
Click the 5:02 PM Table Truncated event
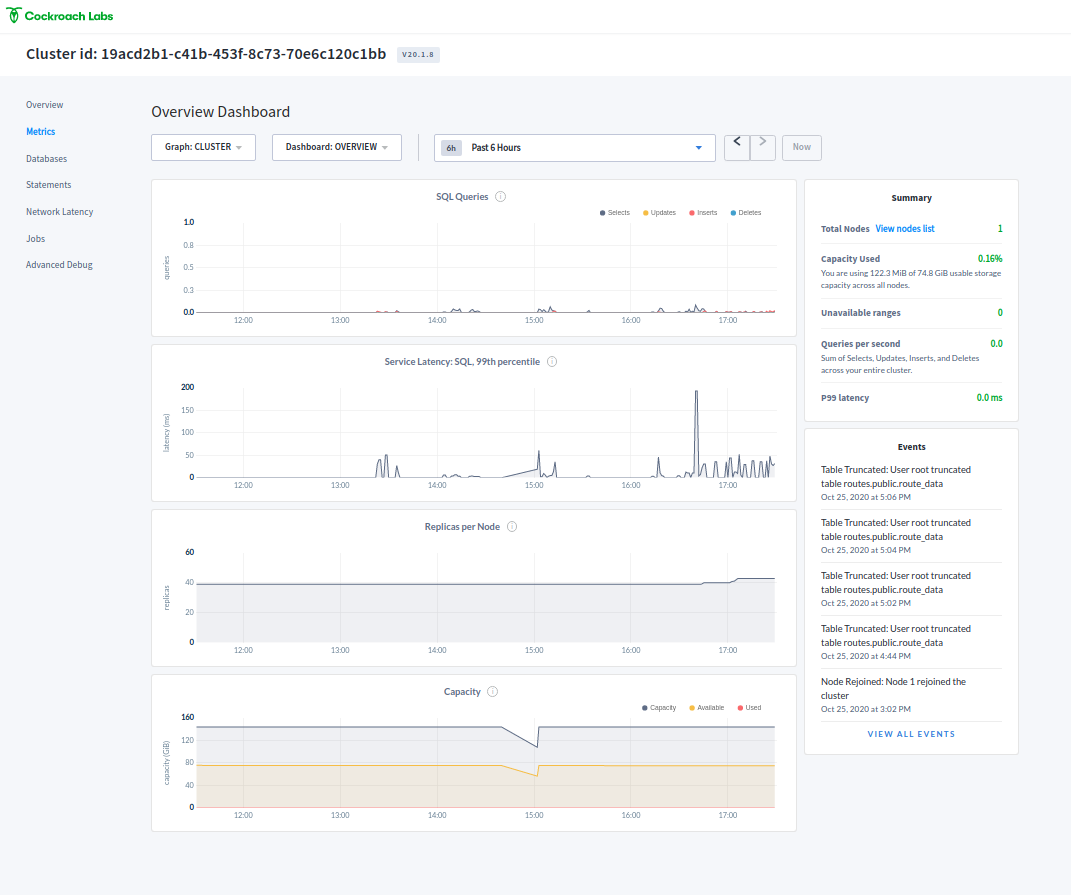(x=911, y=589)
